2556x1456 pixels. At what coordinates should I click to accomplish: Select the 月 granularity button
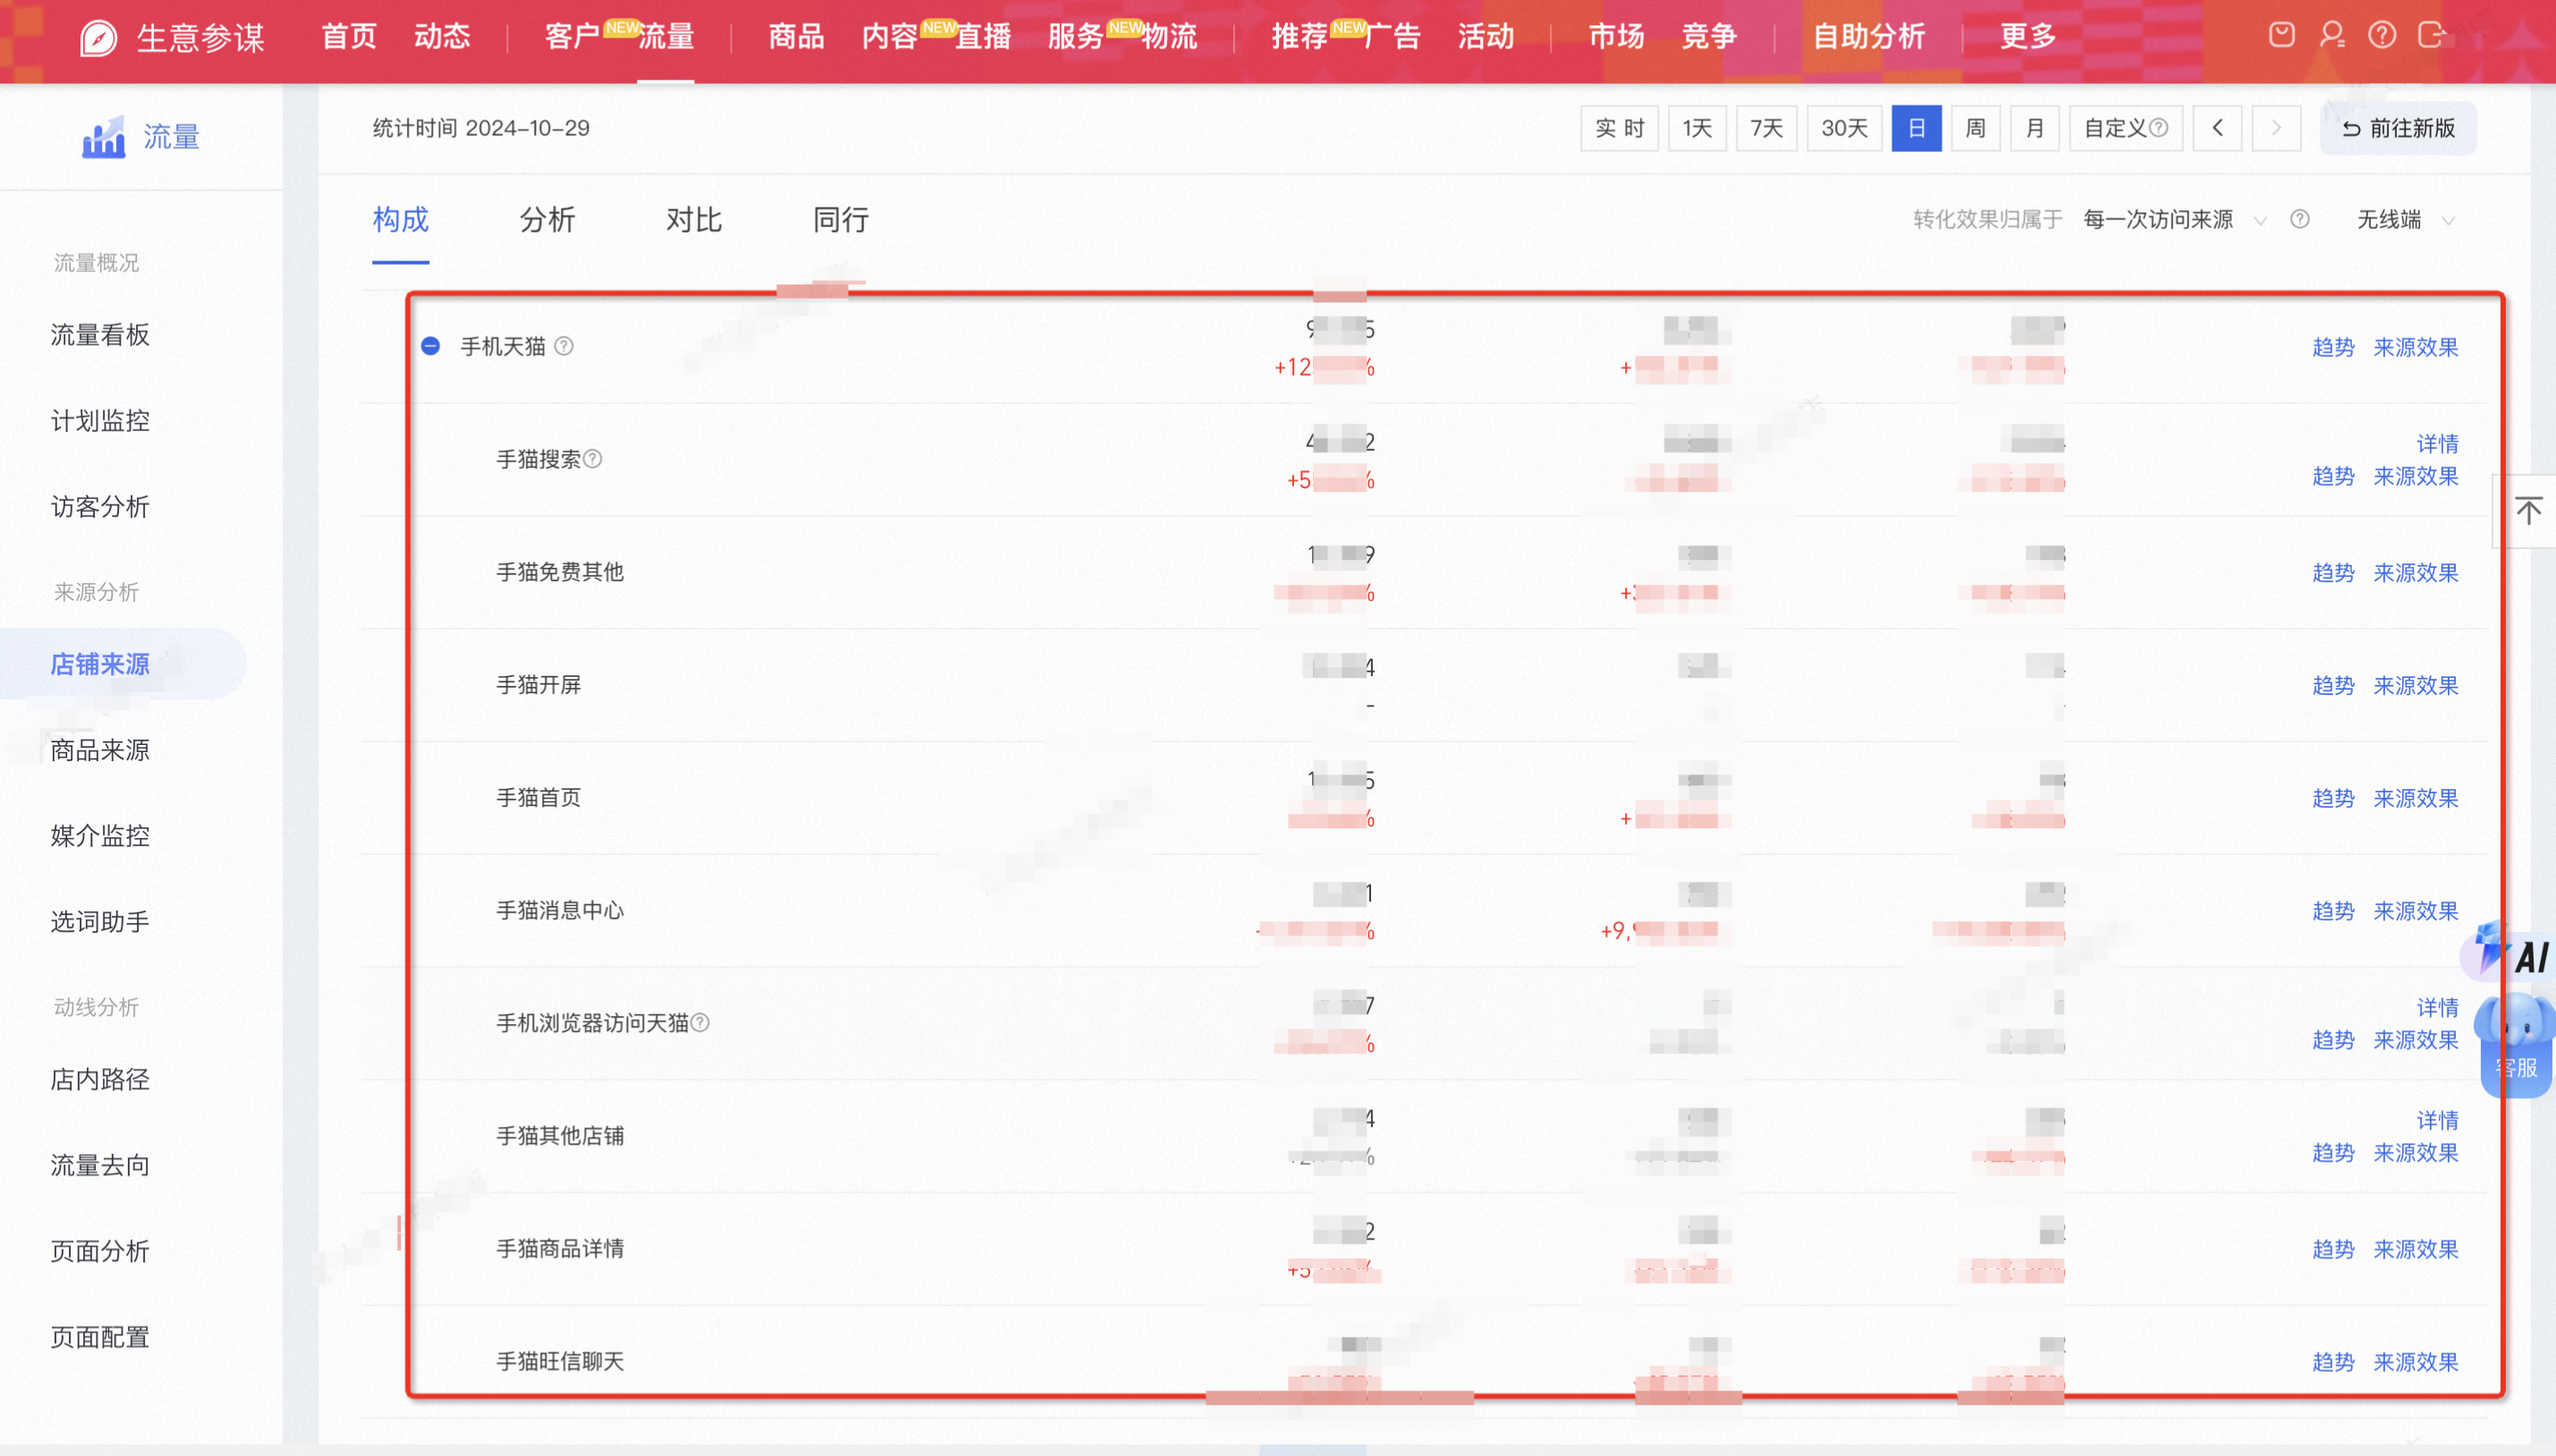click(2034, 128)
